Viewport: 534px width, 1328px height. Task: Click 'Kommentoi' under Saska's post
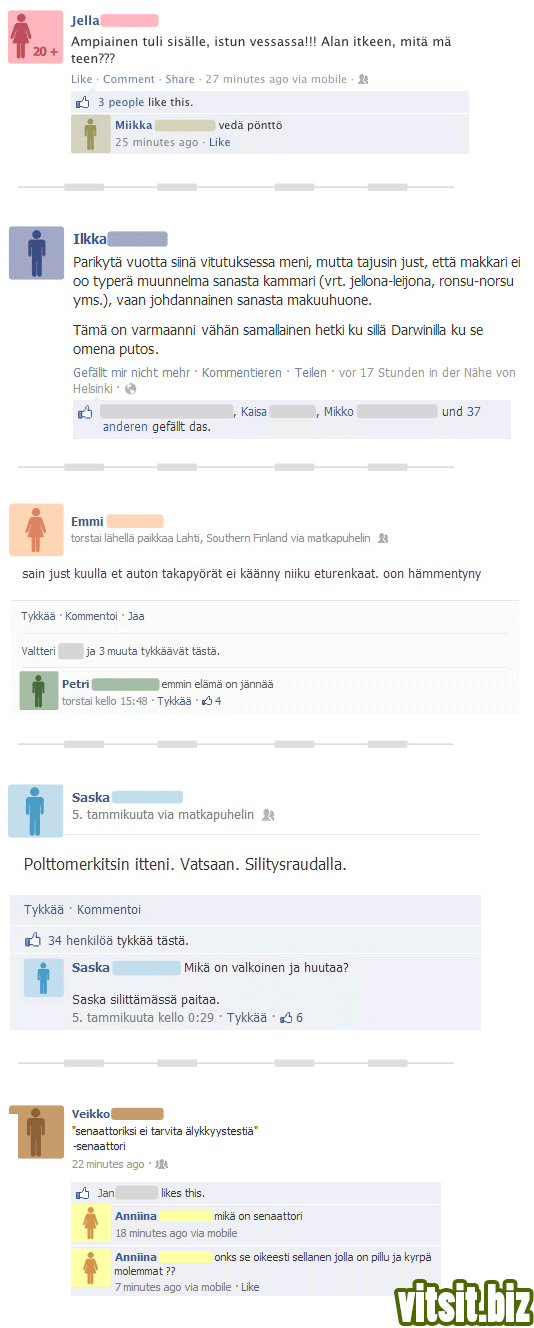109,909
